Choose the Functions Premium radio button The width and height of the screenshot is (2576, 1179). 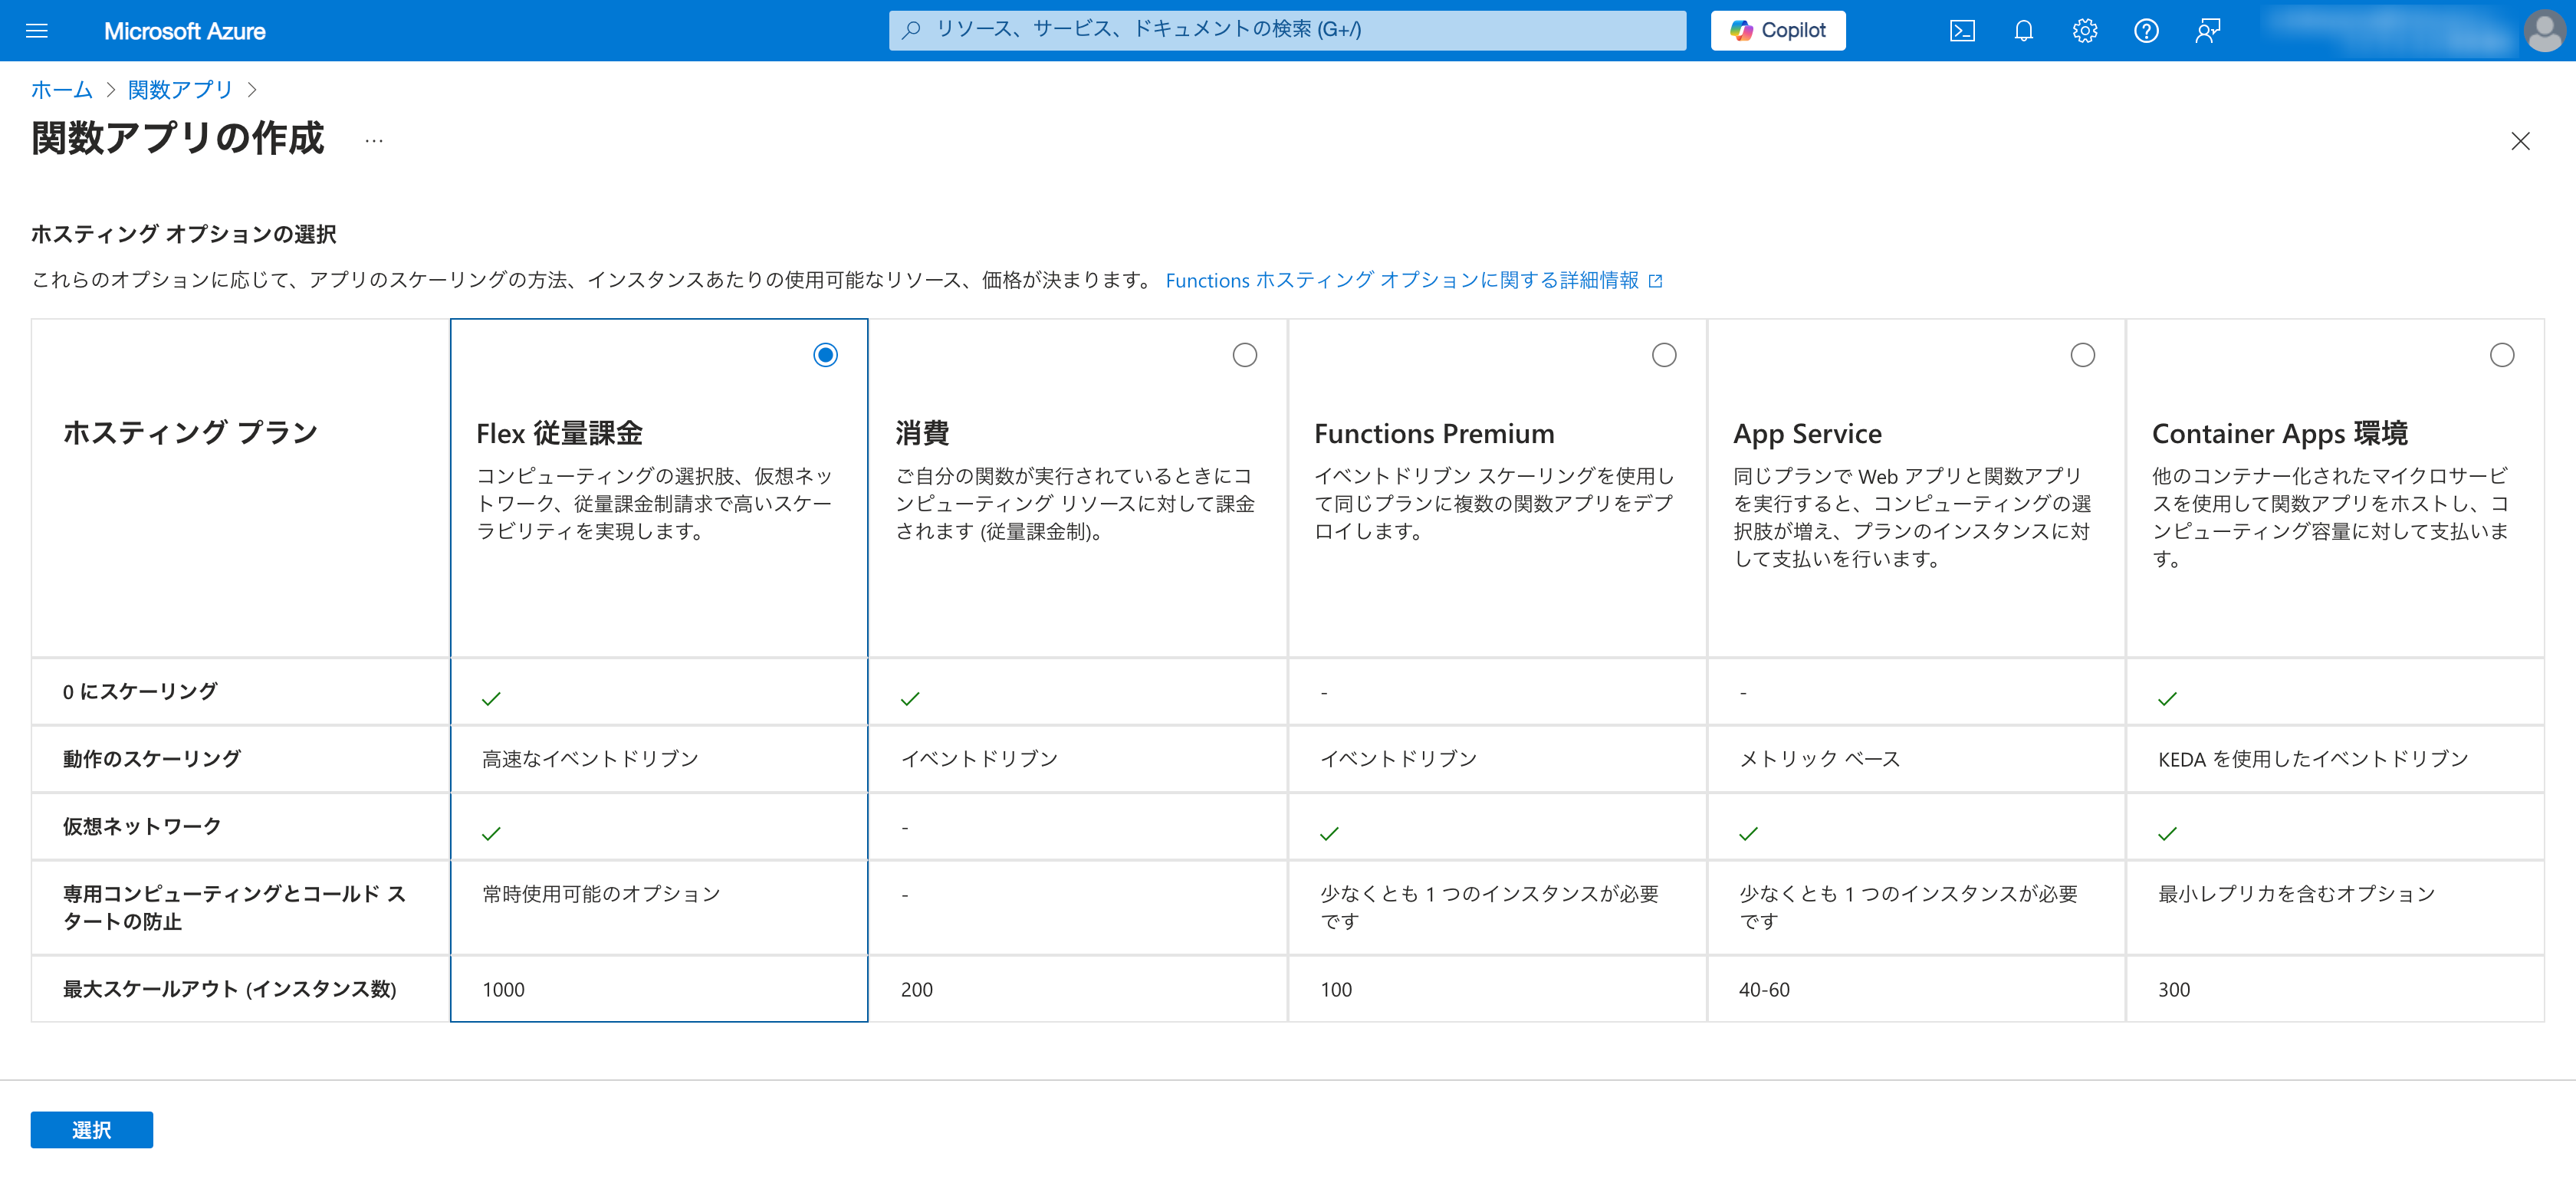coord(1663,355)
